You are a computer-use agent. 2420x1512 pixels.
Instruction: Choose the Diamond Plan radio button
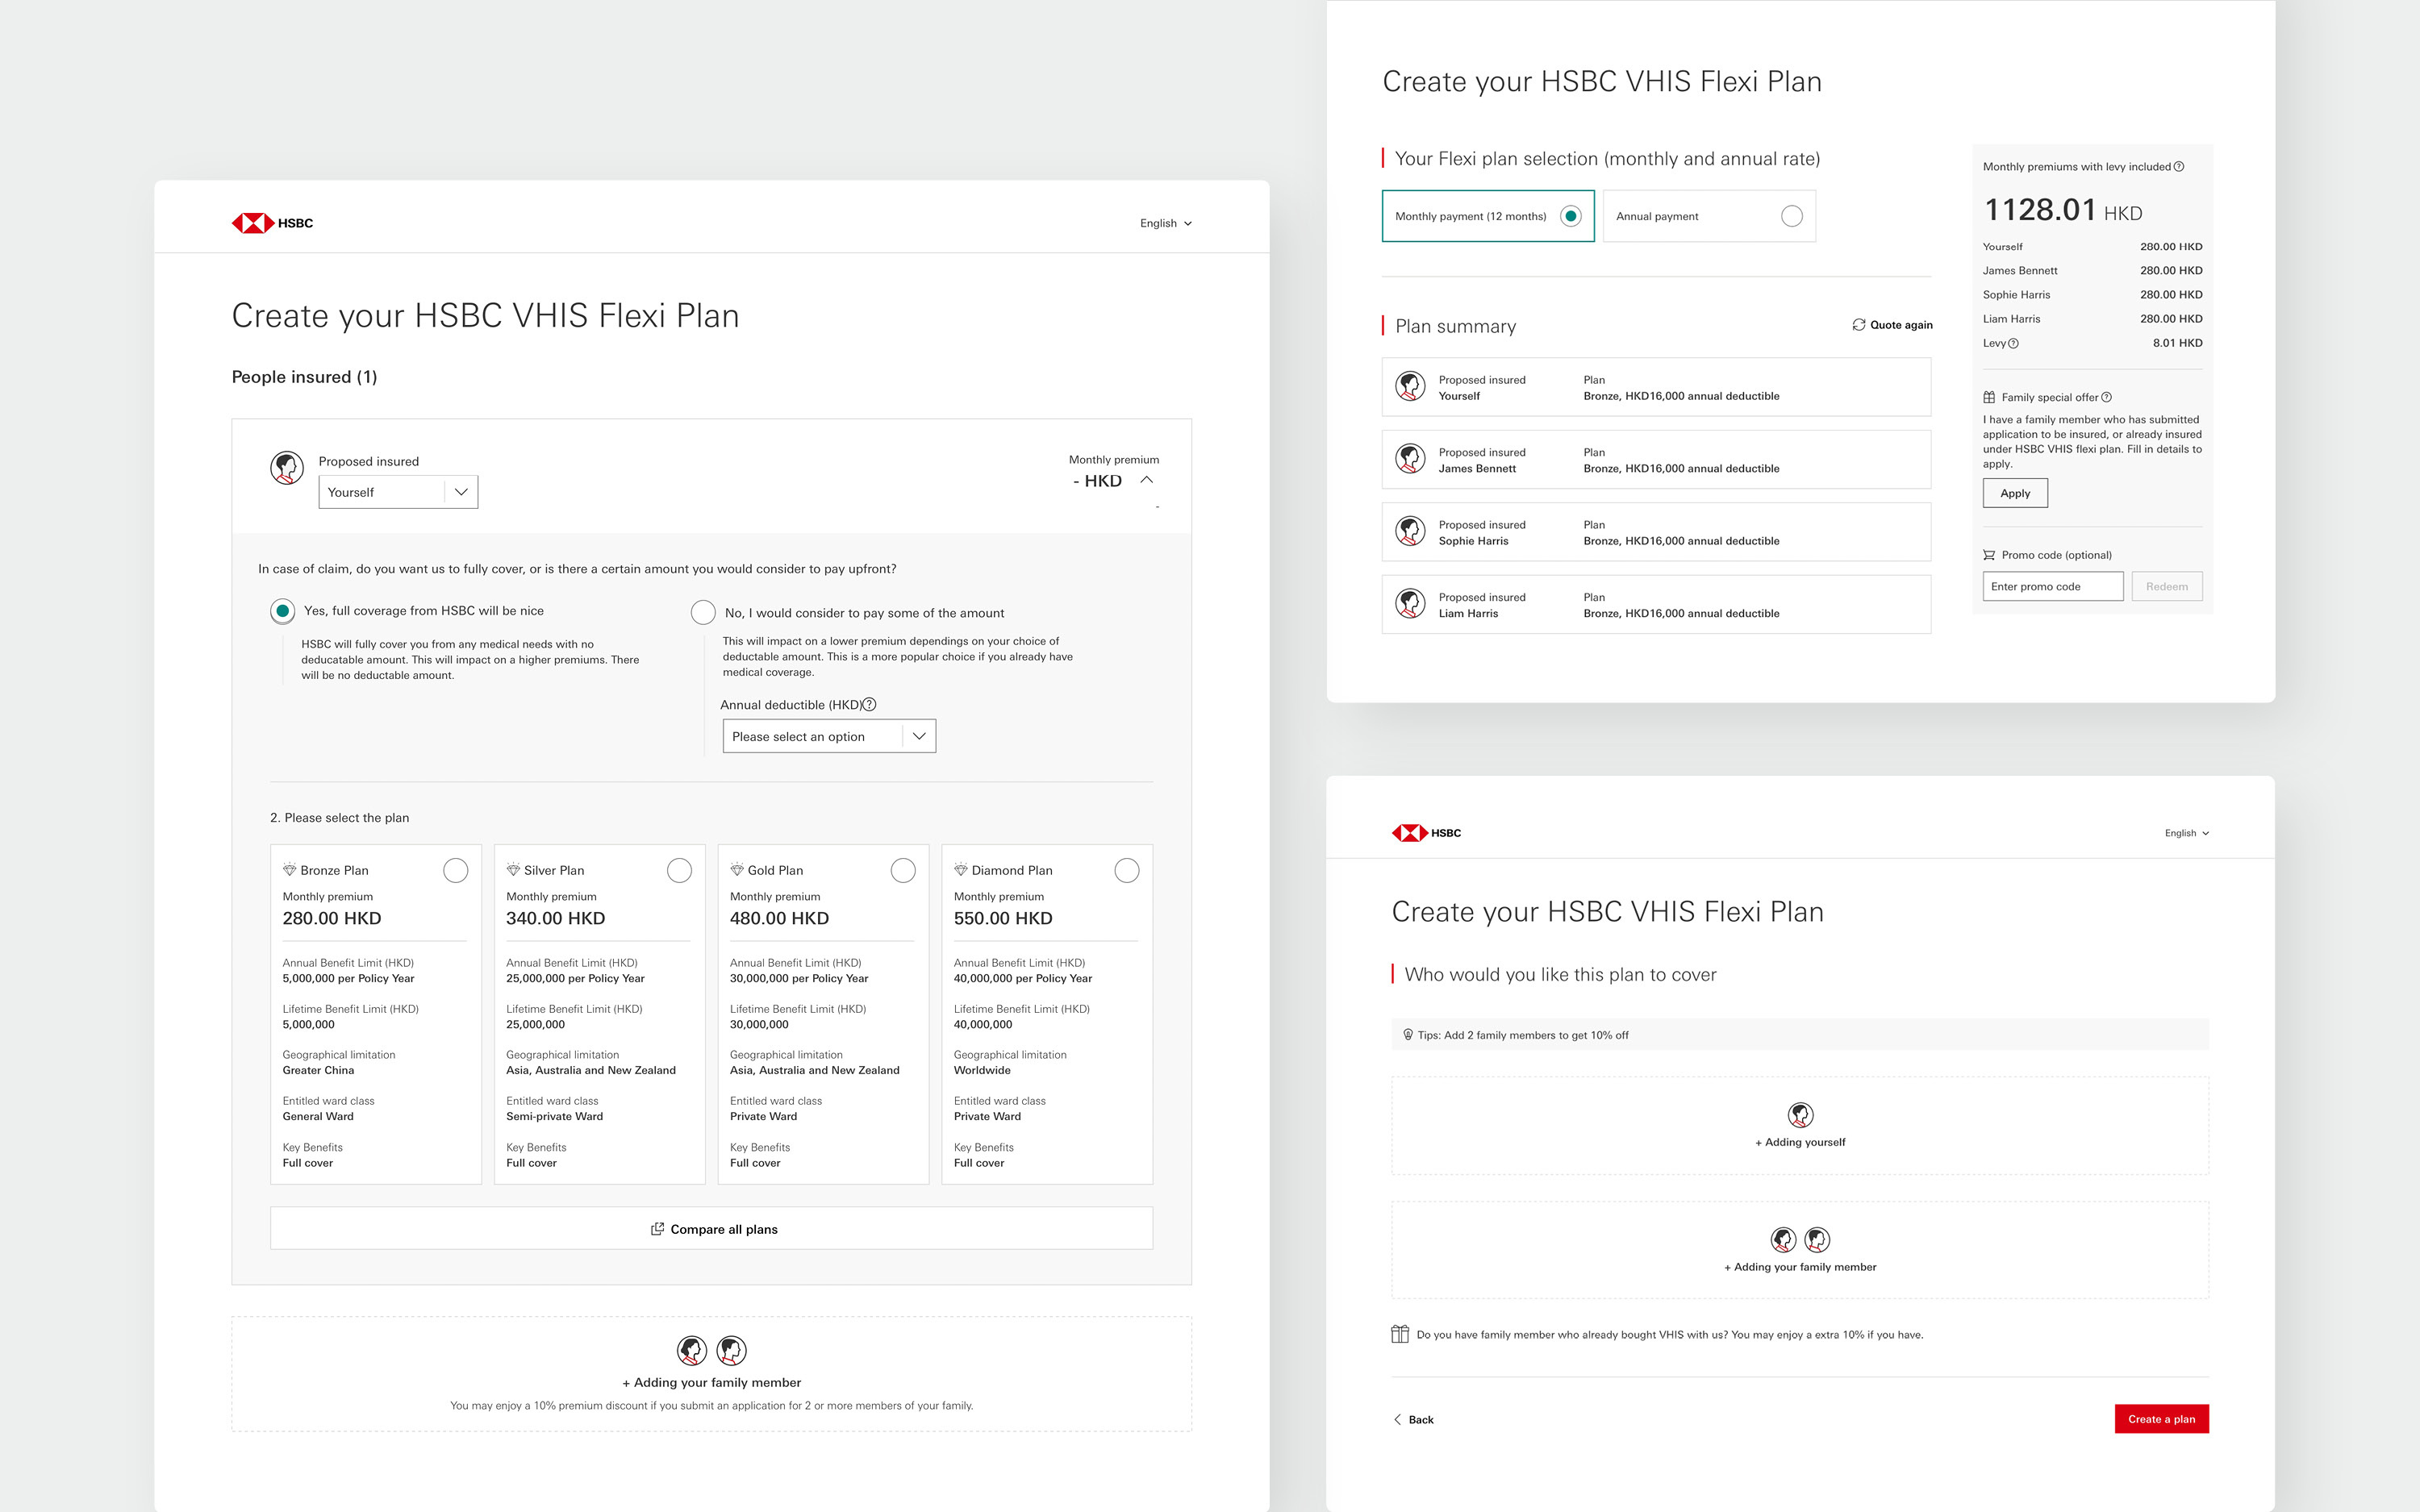[1127, 870]
